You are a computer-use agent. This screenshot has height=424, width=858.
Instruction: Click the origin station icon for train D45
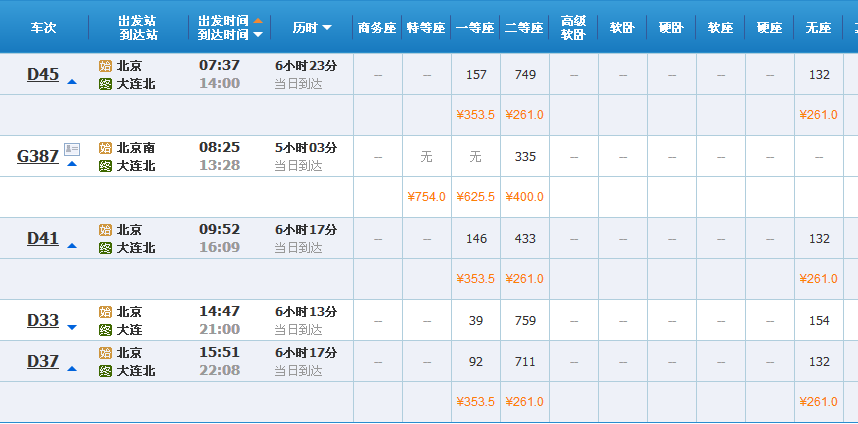click(x=105, y=66)
